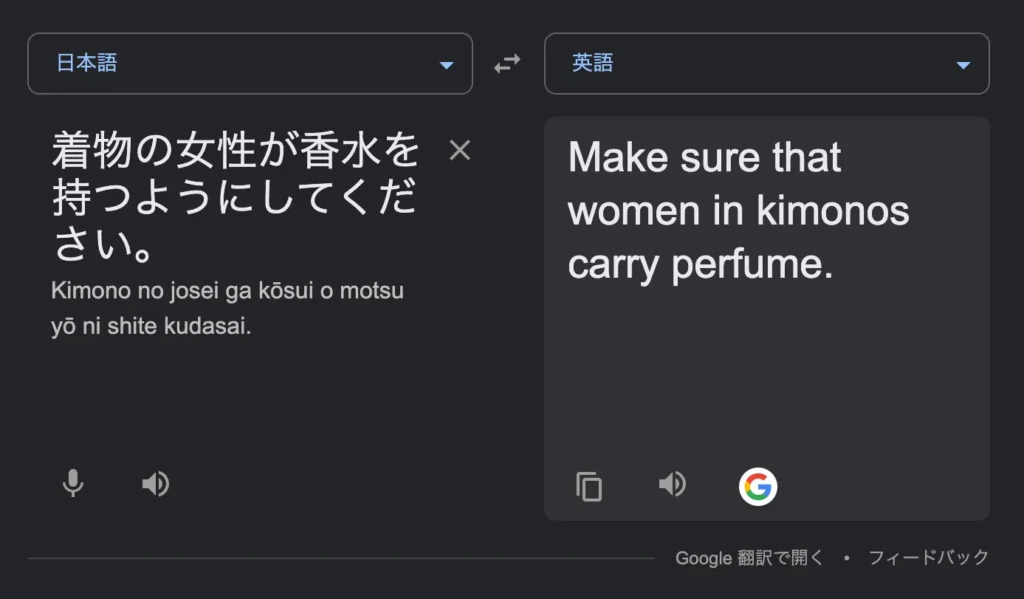Clear the Japanese source text with X
The image size is (1024, 599).
coord(459,150)
